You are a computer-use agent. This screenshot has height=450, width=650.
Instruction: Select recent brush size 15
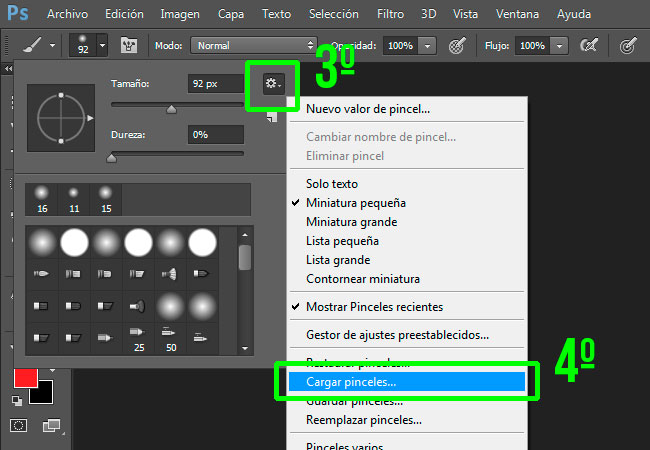[x=106, y=199]
